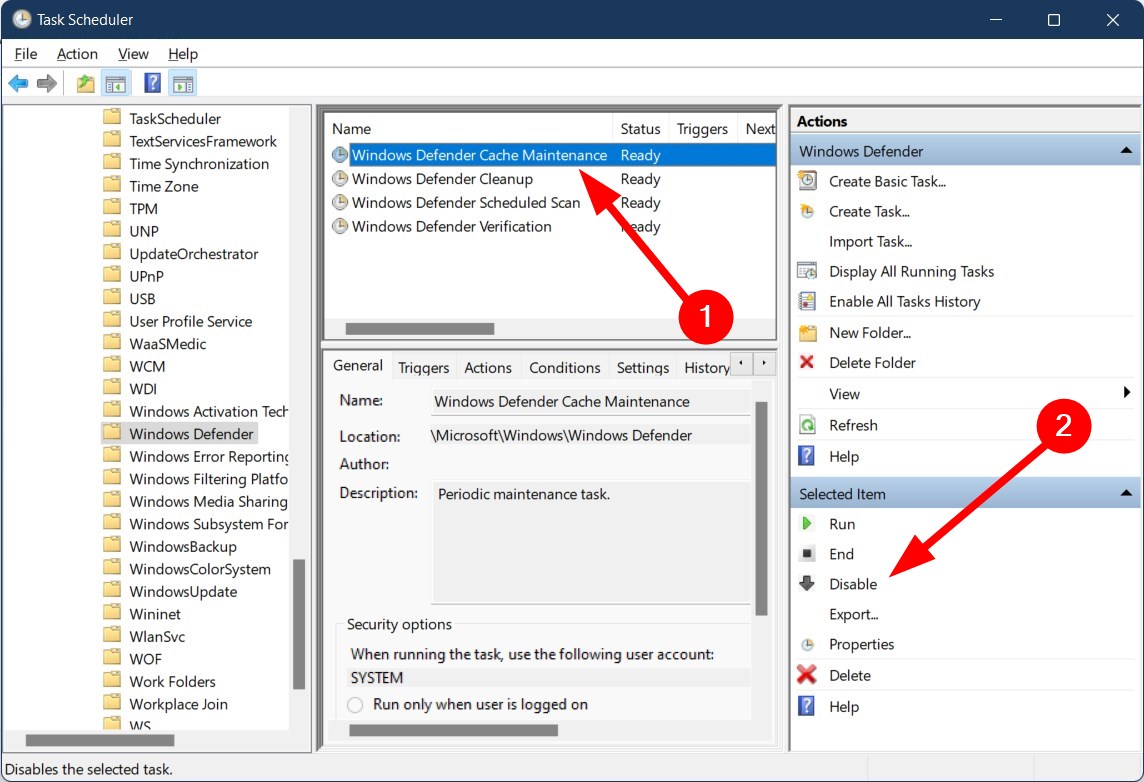
Task: Click the Back arrow toolbar icon
Action: click(x=18, y=83)
